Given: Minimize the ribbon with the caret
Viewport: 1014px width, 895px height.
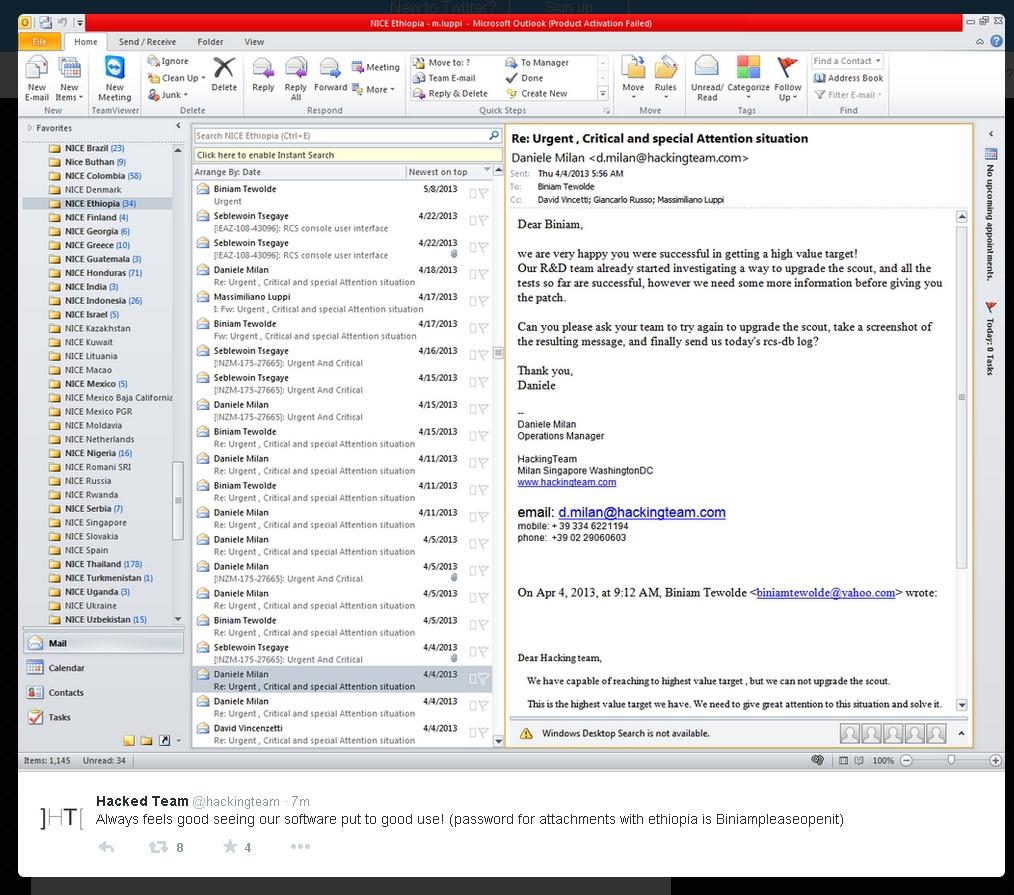Looking at the screenshot, I should (x=980, y=41).
